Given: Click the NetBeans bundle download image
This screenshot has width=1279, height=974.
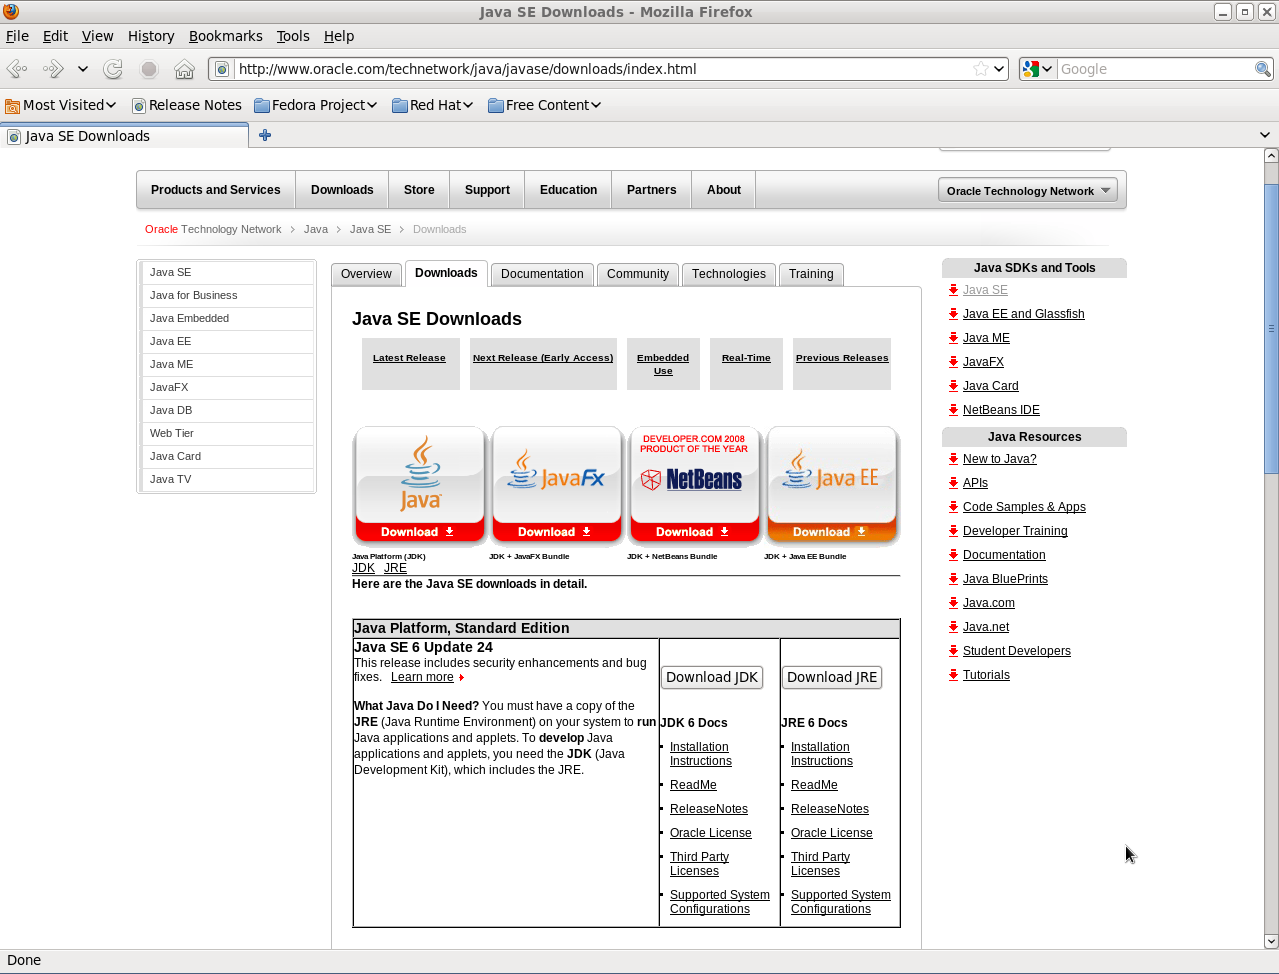Looking at the screenshot, I should click(x=694, y=486).
